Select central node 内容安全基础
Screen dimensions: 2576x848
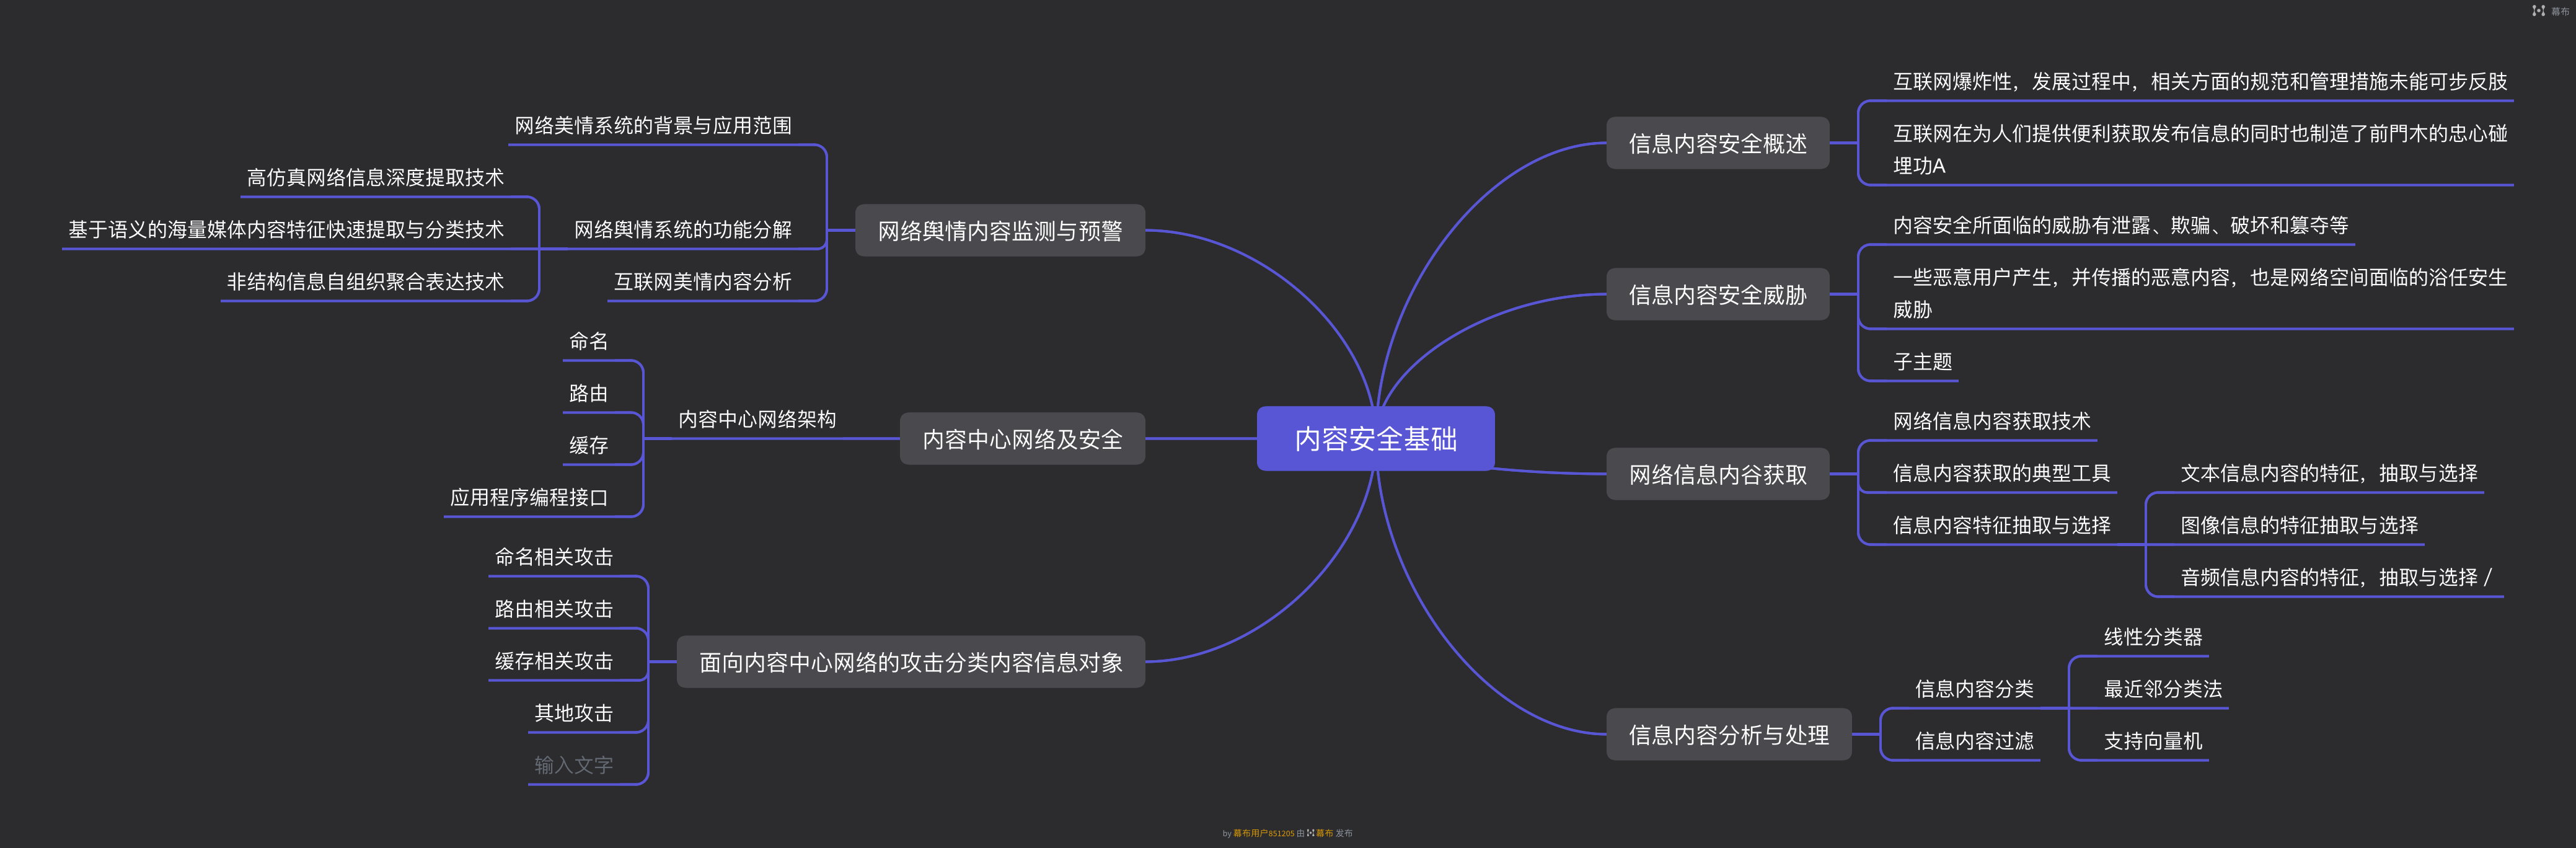[x=1375, y=439]
